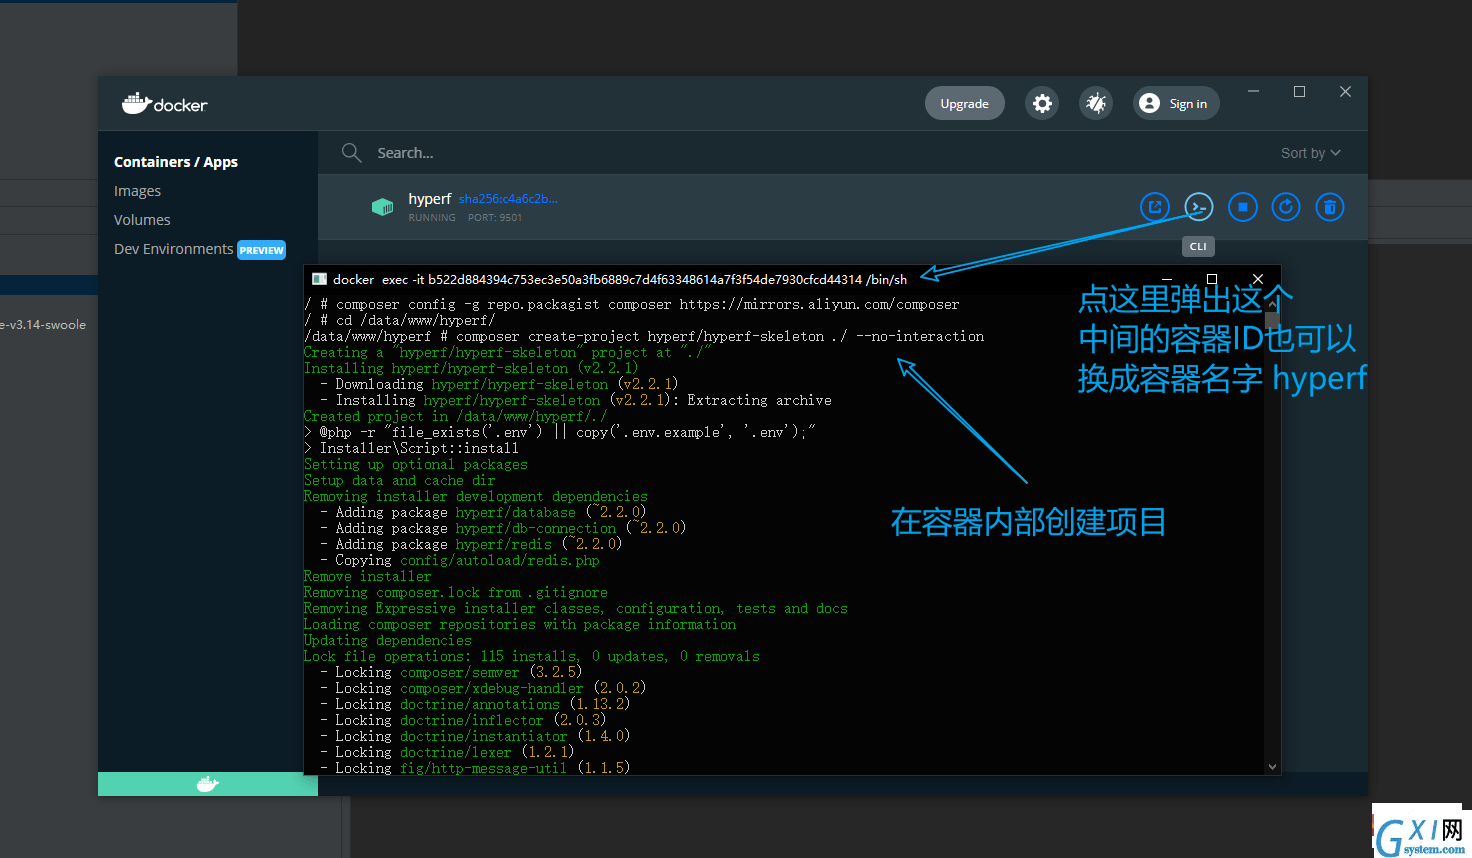This screenshot has height=858, width=1472.
Task: Click the Search containers field
Action: pyautogui.click(x=800, y=153)
